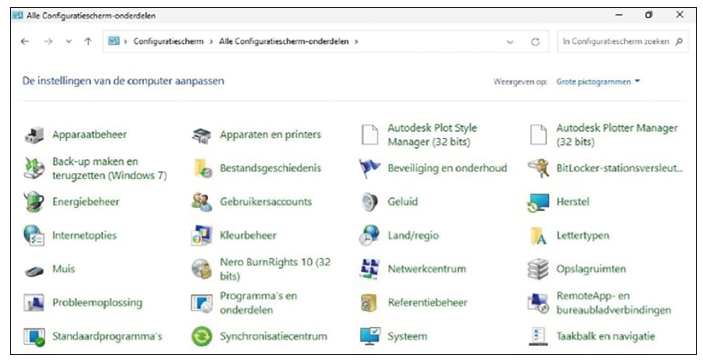Click the window title bar icon
The height and width of the screenshot is (362, 703).
tap(17, 15)
